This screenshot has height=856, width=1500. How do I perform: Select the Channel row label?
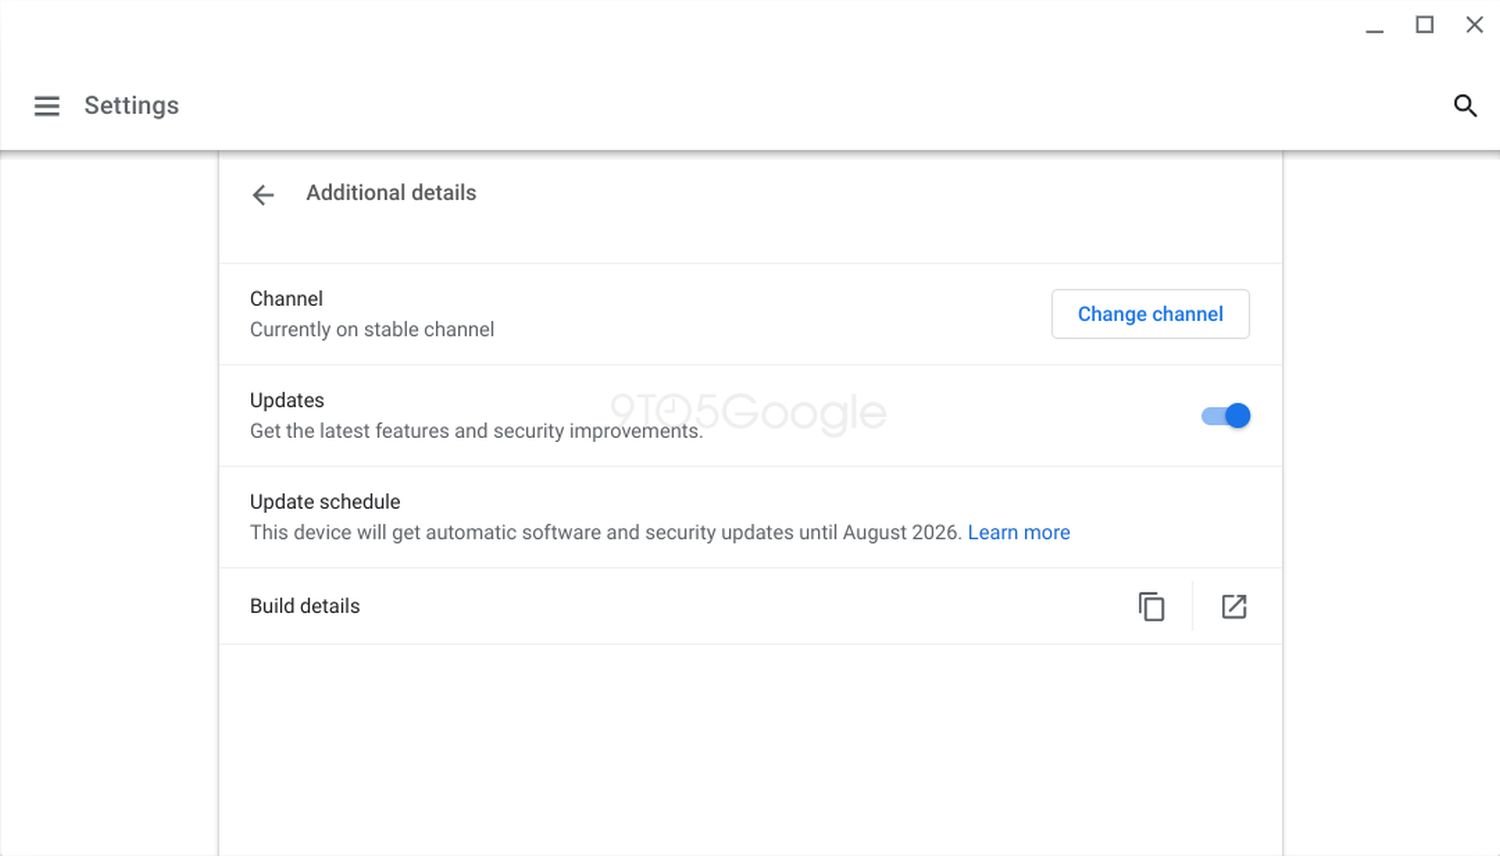286,299
